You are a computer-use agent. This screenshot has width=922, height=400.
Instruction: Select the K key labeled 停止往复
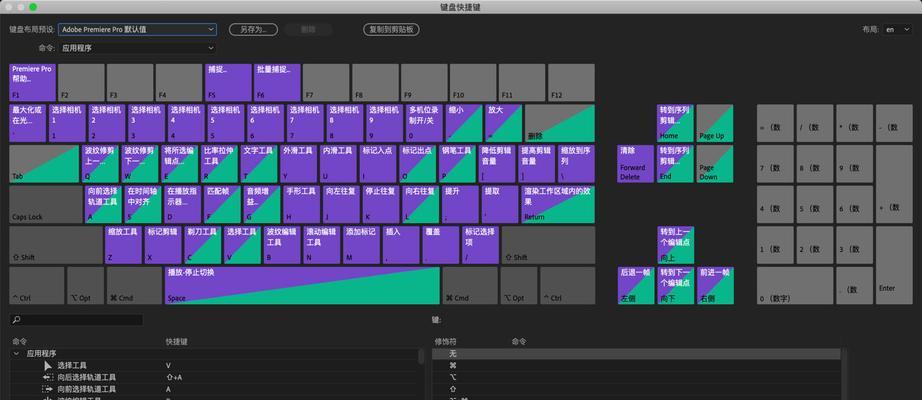(380, 205)
